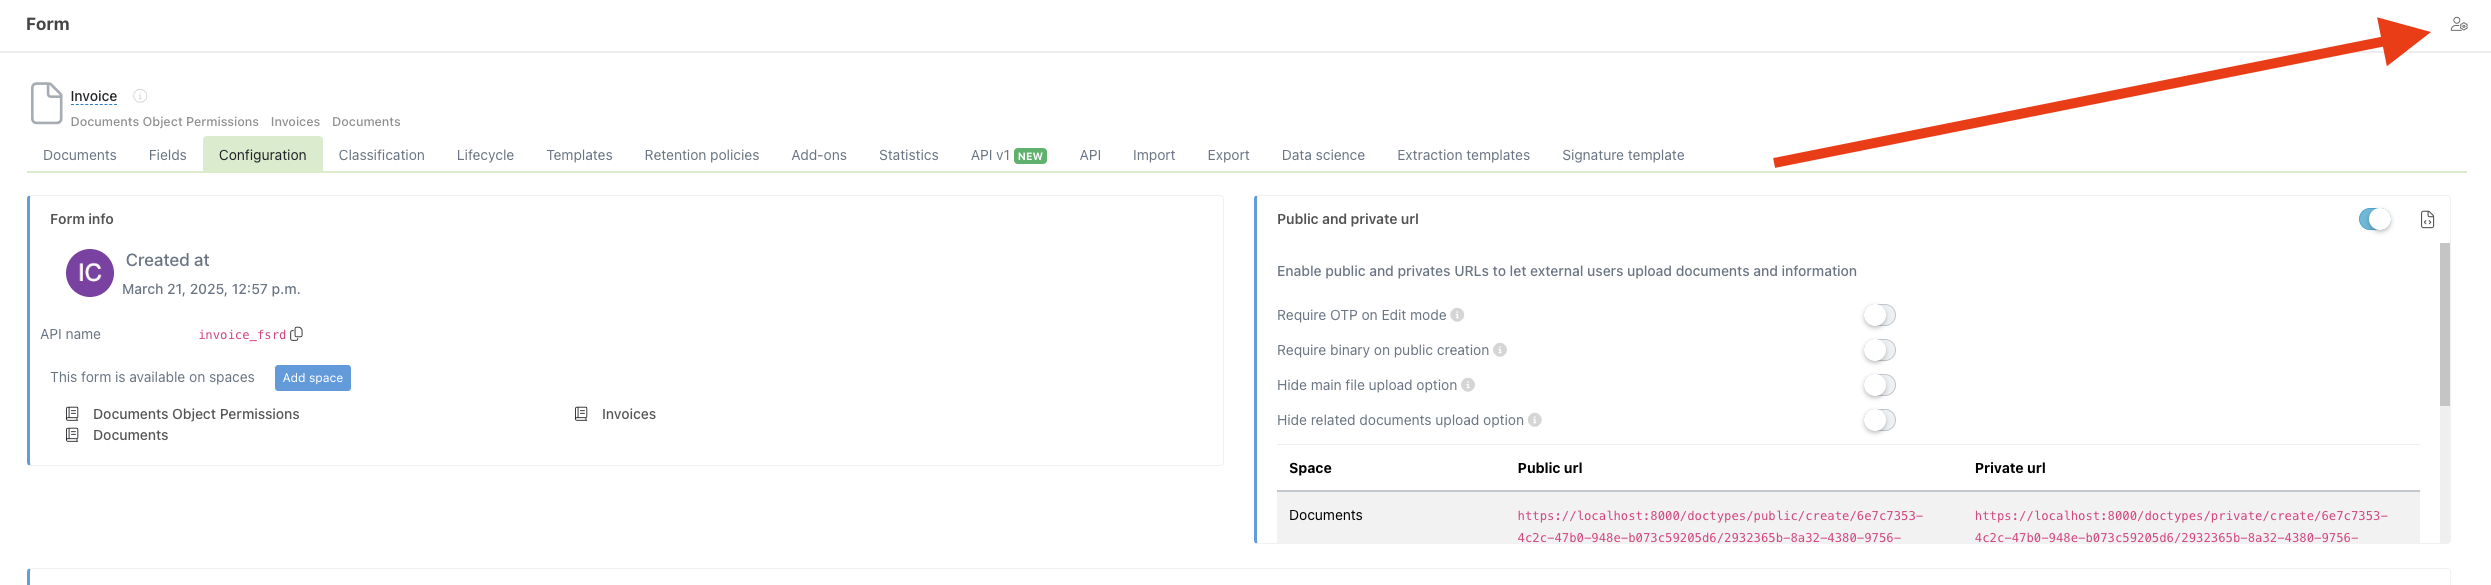Switch to the Lifecycle tab
The image size is (2491, 585).
(485, 155)
